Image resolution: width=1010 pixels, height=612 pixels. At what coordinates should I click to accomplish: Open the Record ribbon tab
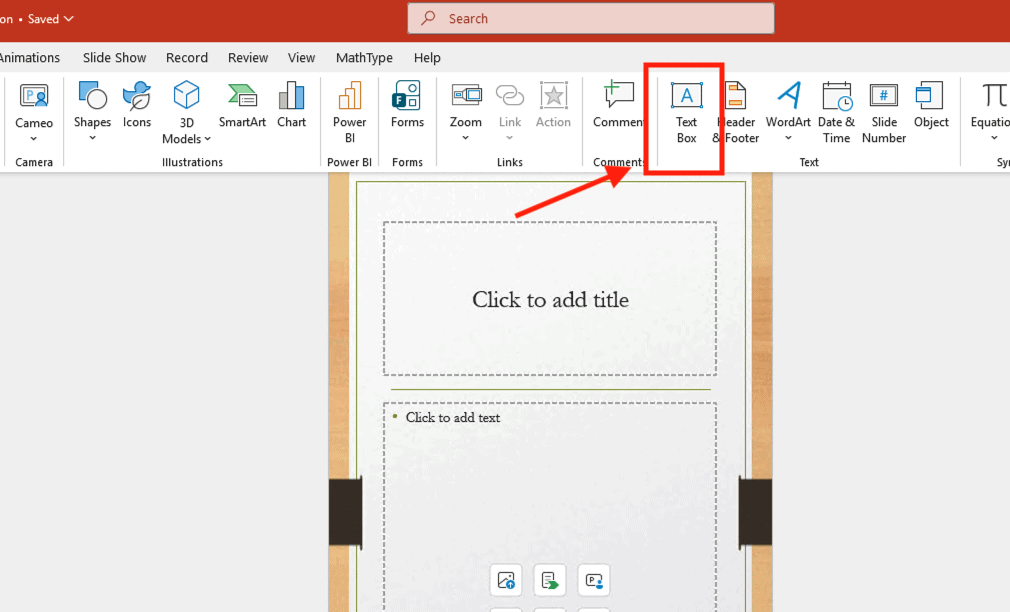186,57
